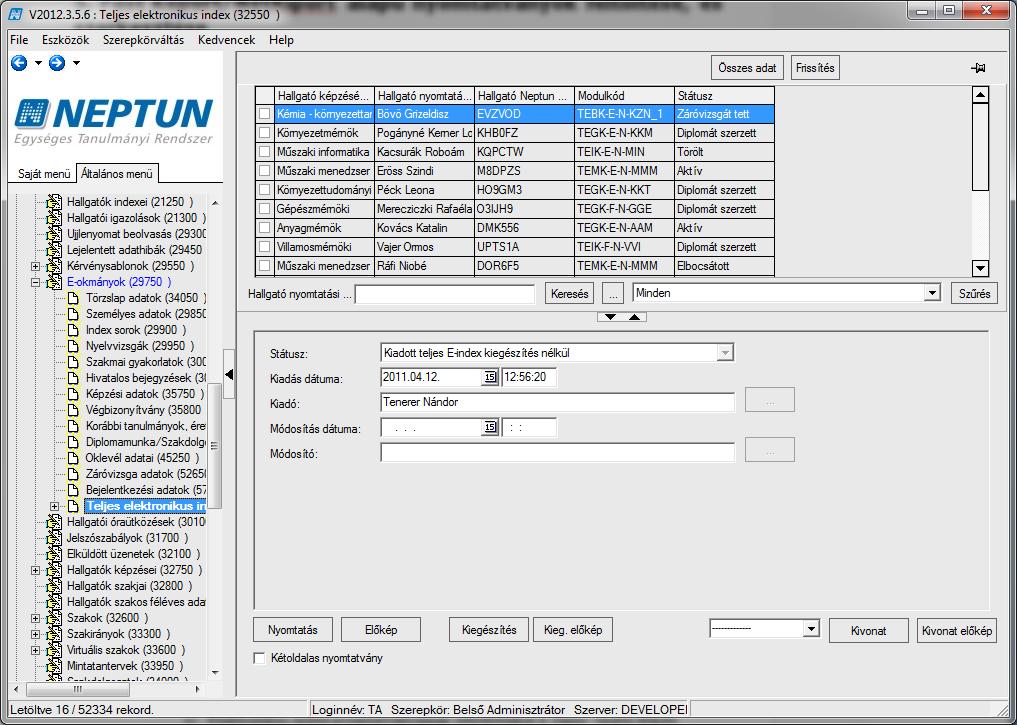Screen dimensions: 1017x725
Task: Click the left panel collapse arrow
Action: [228, 374]
